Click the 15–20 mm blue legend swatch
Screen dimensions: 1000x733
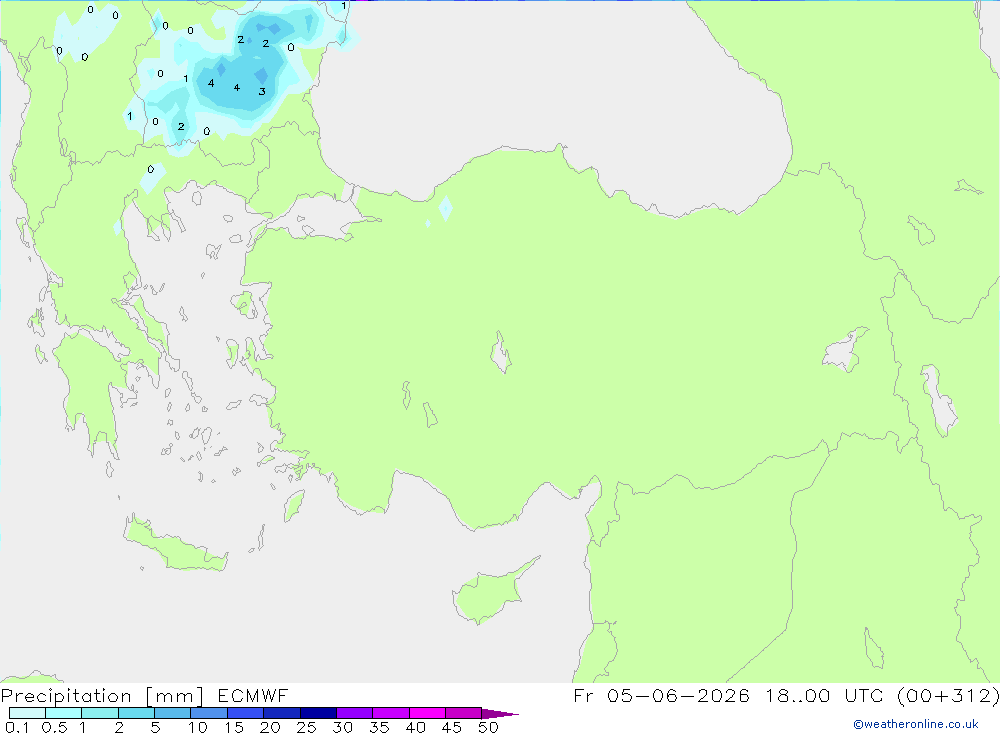pos(245,713)
